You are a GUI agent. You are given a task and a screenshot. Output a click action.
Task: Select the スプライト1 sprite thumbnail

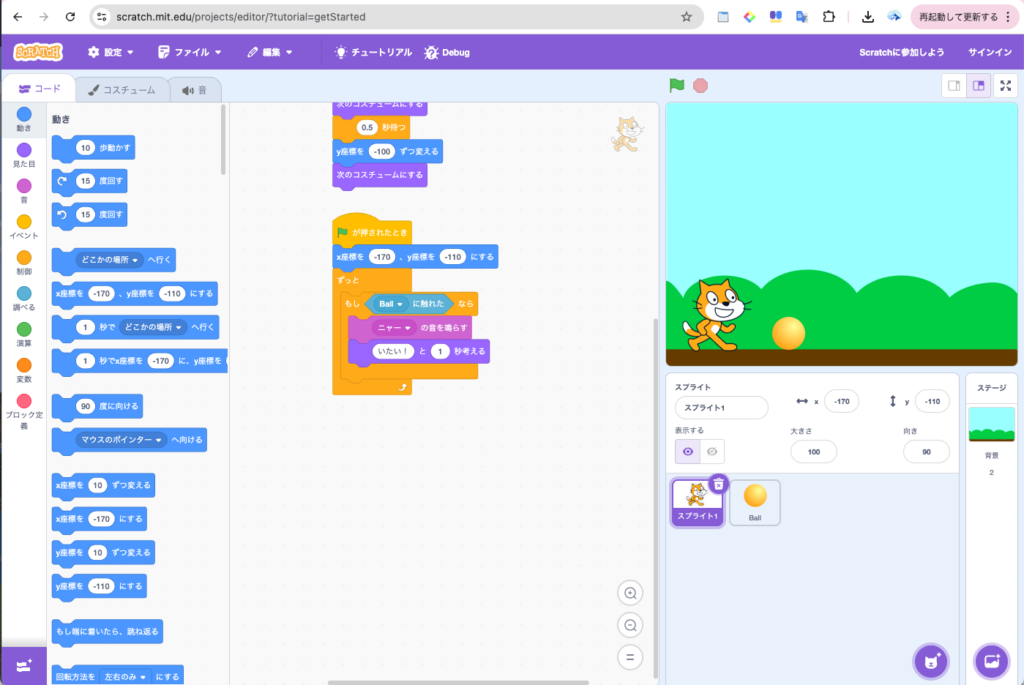697,502
